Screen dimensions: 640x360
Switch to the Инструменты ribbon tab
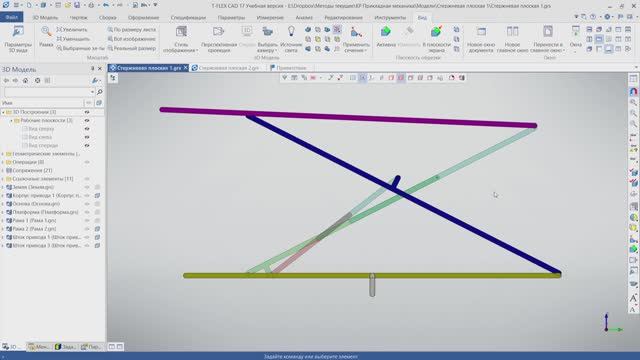[390, 18]
